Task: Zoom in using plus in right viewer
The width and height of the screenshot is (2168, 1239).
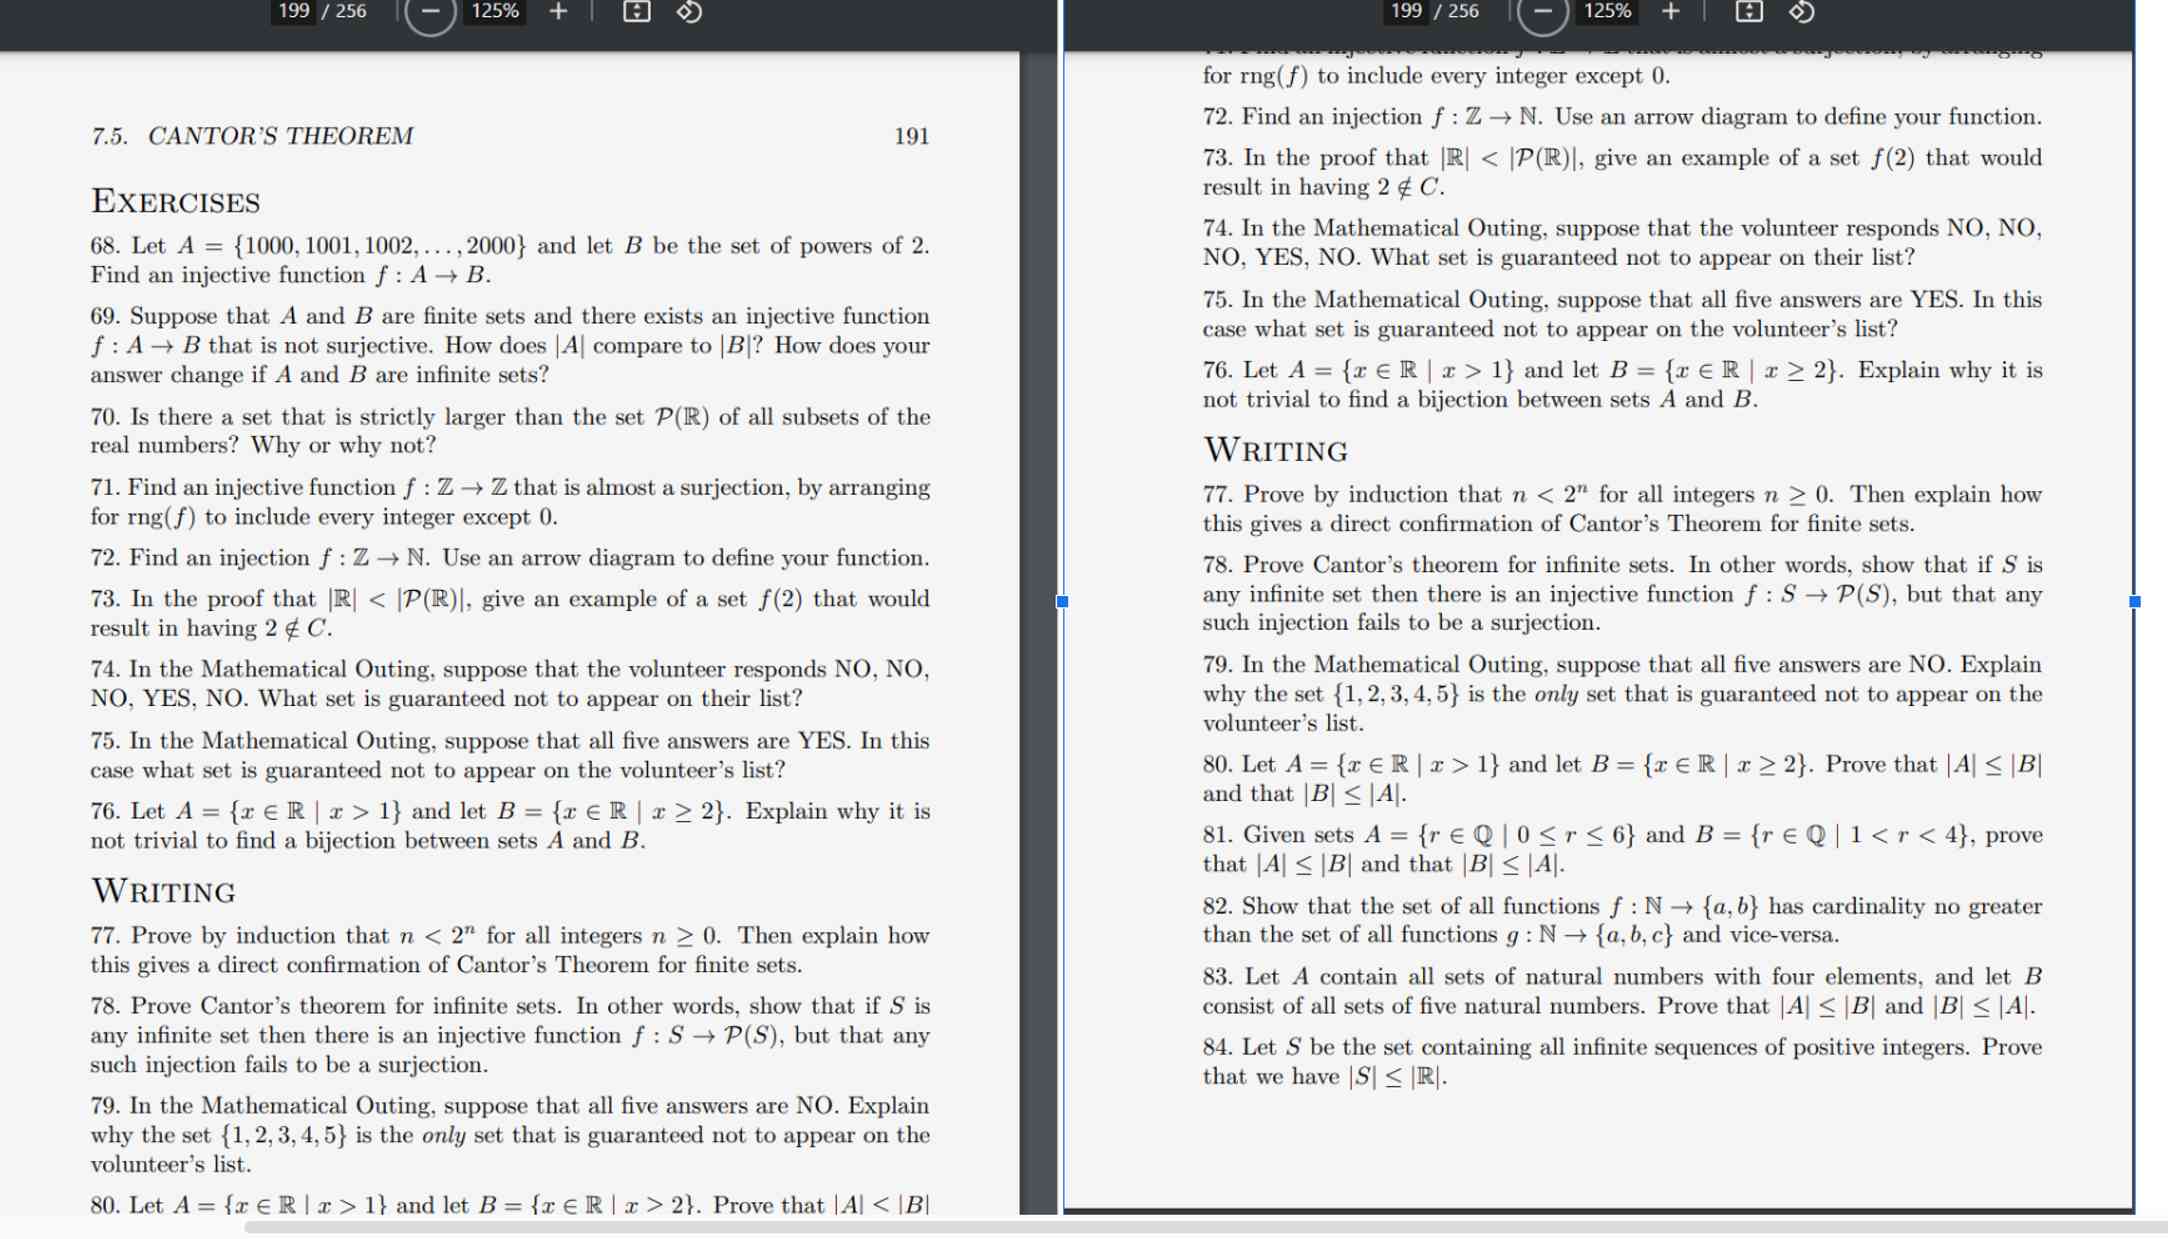Action: (1671, 12)
